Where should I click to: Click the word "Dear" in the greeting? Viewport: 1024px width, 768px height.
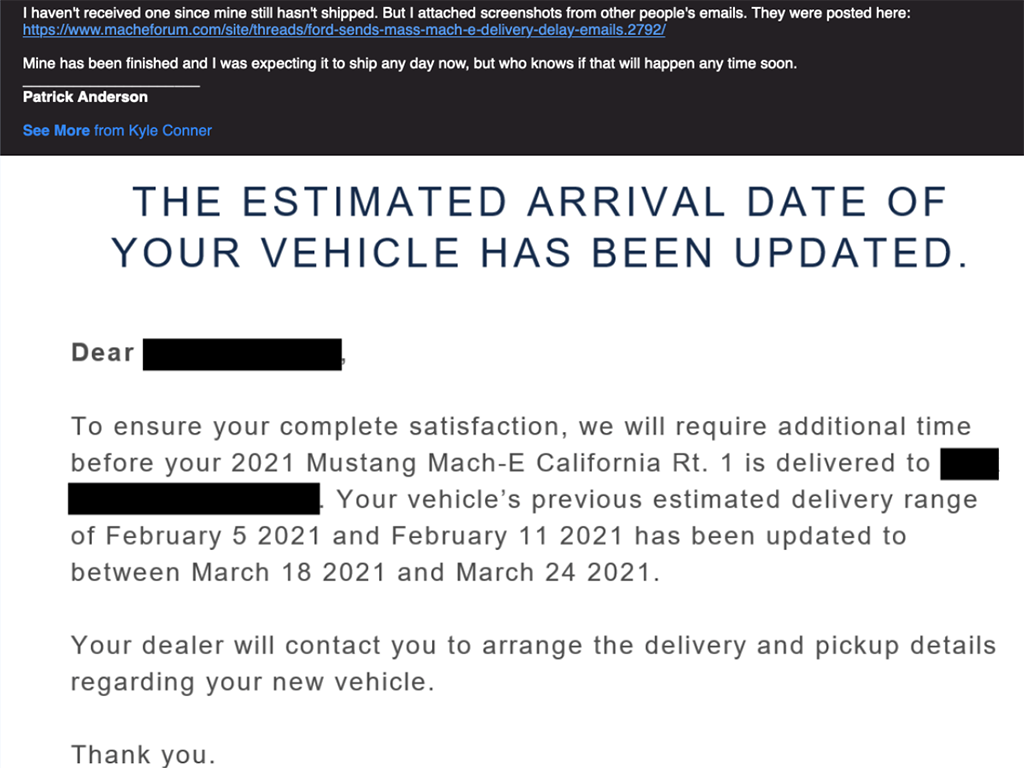tap(103, 353)
